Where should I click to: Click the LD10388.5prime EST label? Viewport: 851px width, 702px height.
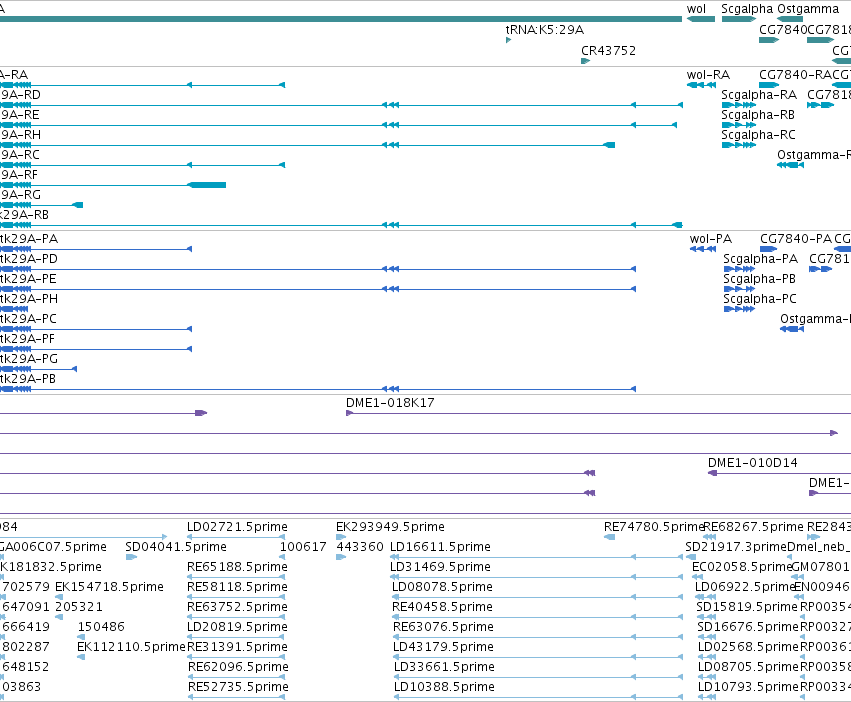pos(444,687)
